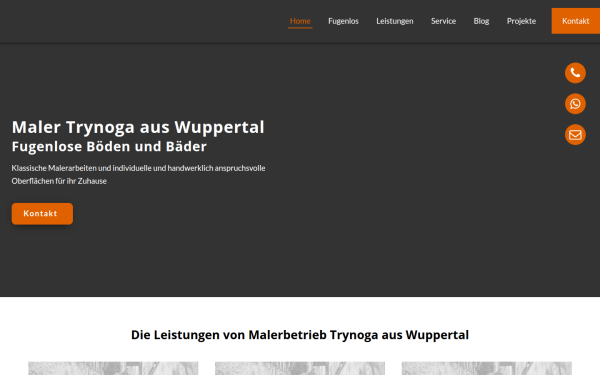600x375 pixels.
Task: Open the Fugenlos menu item
Action: (x=343, y=21)
